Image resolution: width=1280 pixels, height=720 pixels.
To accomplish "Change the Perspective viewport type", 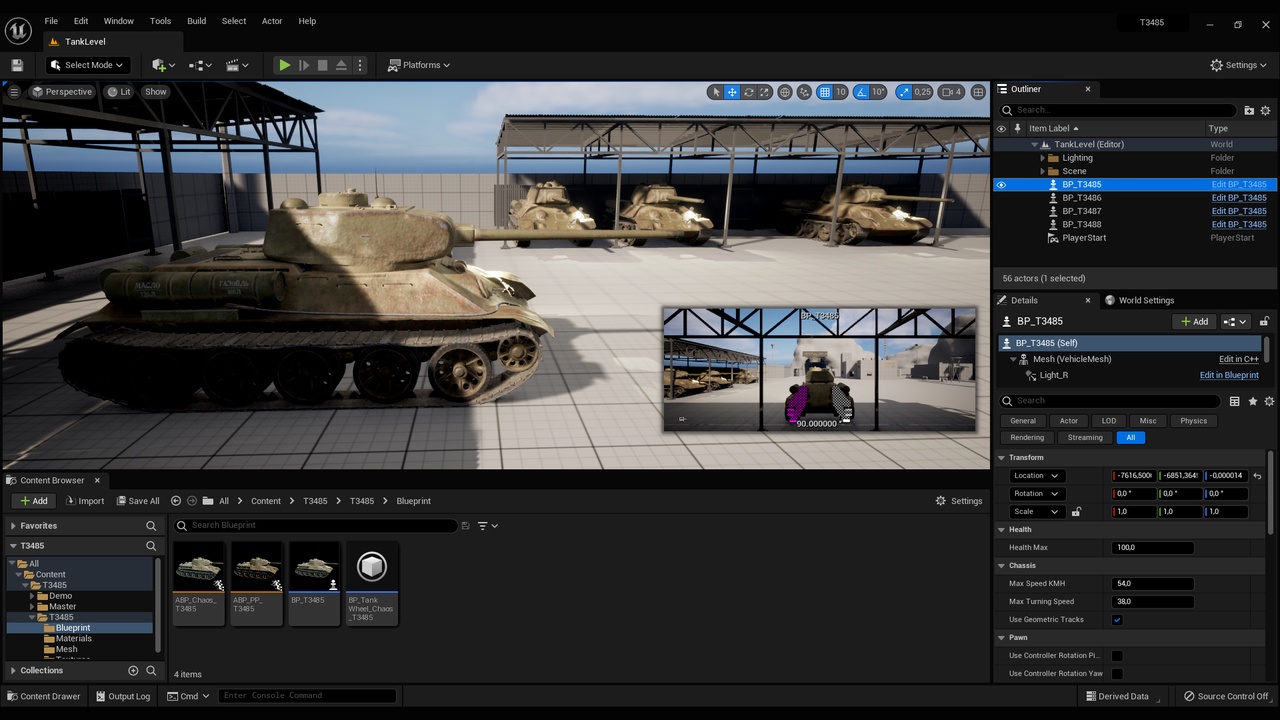I will 62,92.
